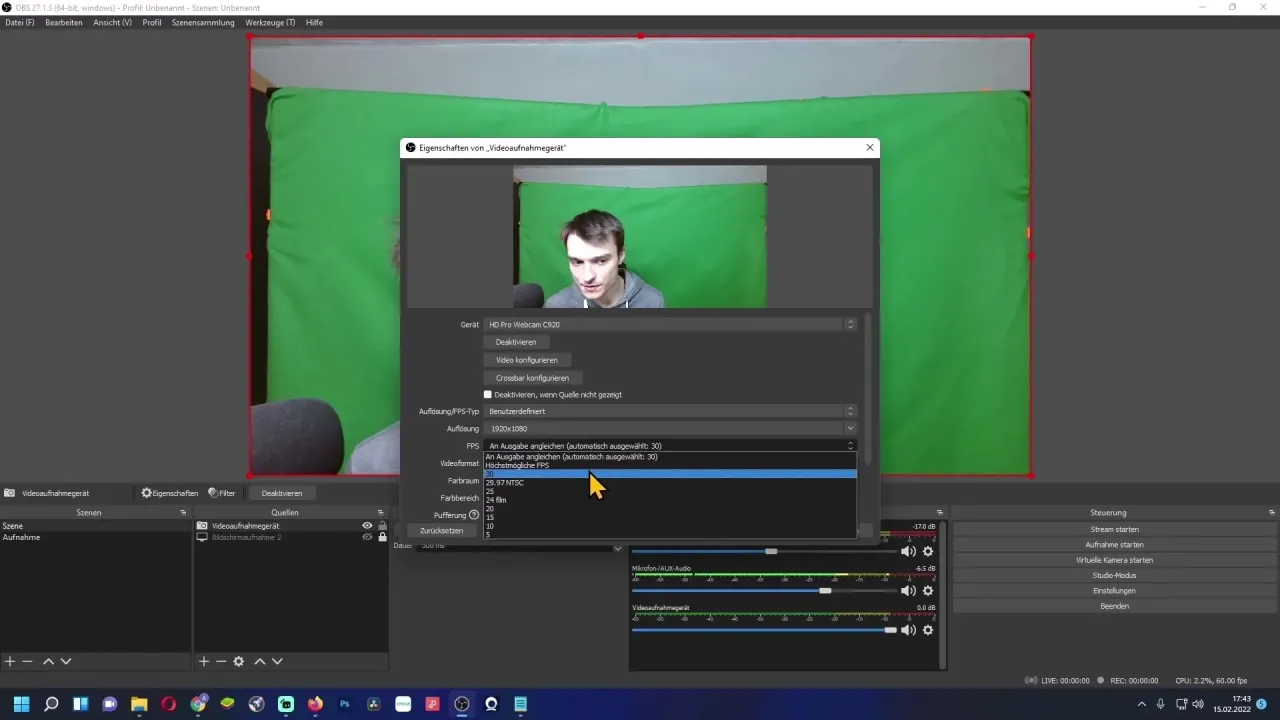The image size is (1280, 720).
Task: Remove the selected source using the minus icon
Action: (221, 661)
